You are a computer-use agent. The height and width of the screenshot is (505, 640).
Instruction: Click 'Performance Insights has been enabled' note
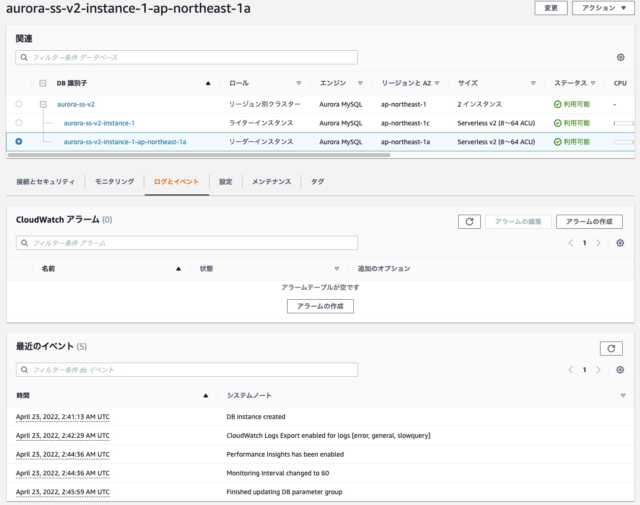coord(285,454)
